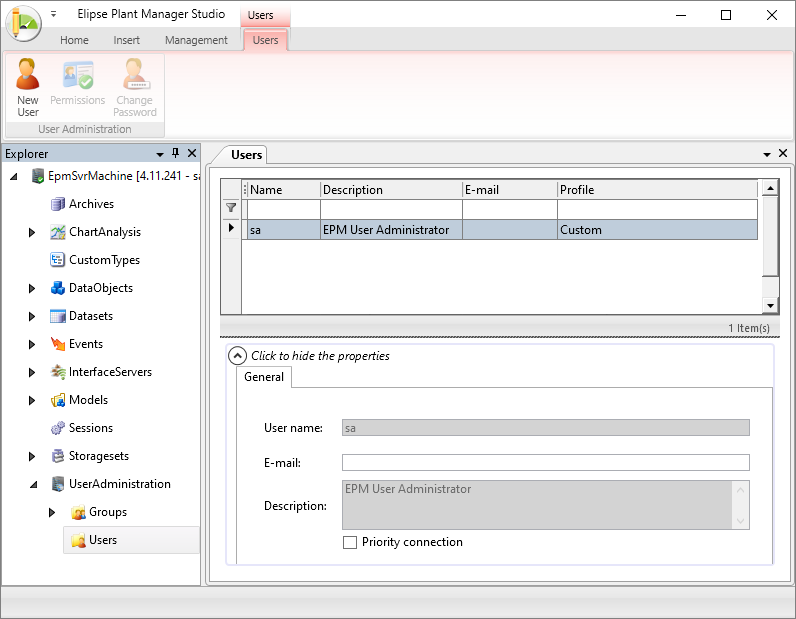Select the Datasets icon
This screenshot has width=796, height=619.
pos(57,316)
